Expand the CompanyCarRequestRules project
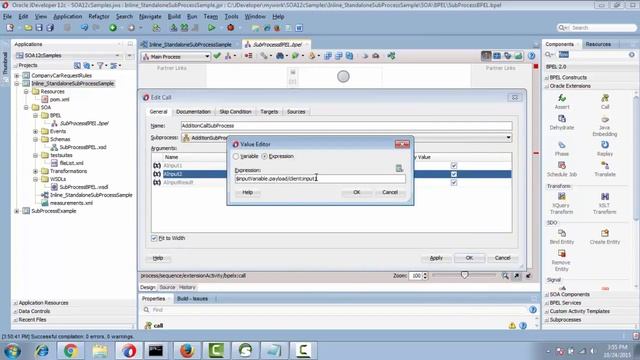The image size is (640, 360). [17, 76]
